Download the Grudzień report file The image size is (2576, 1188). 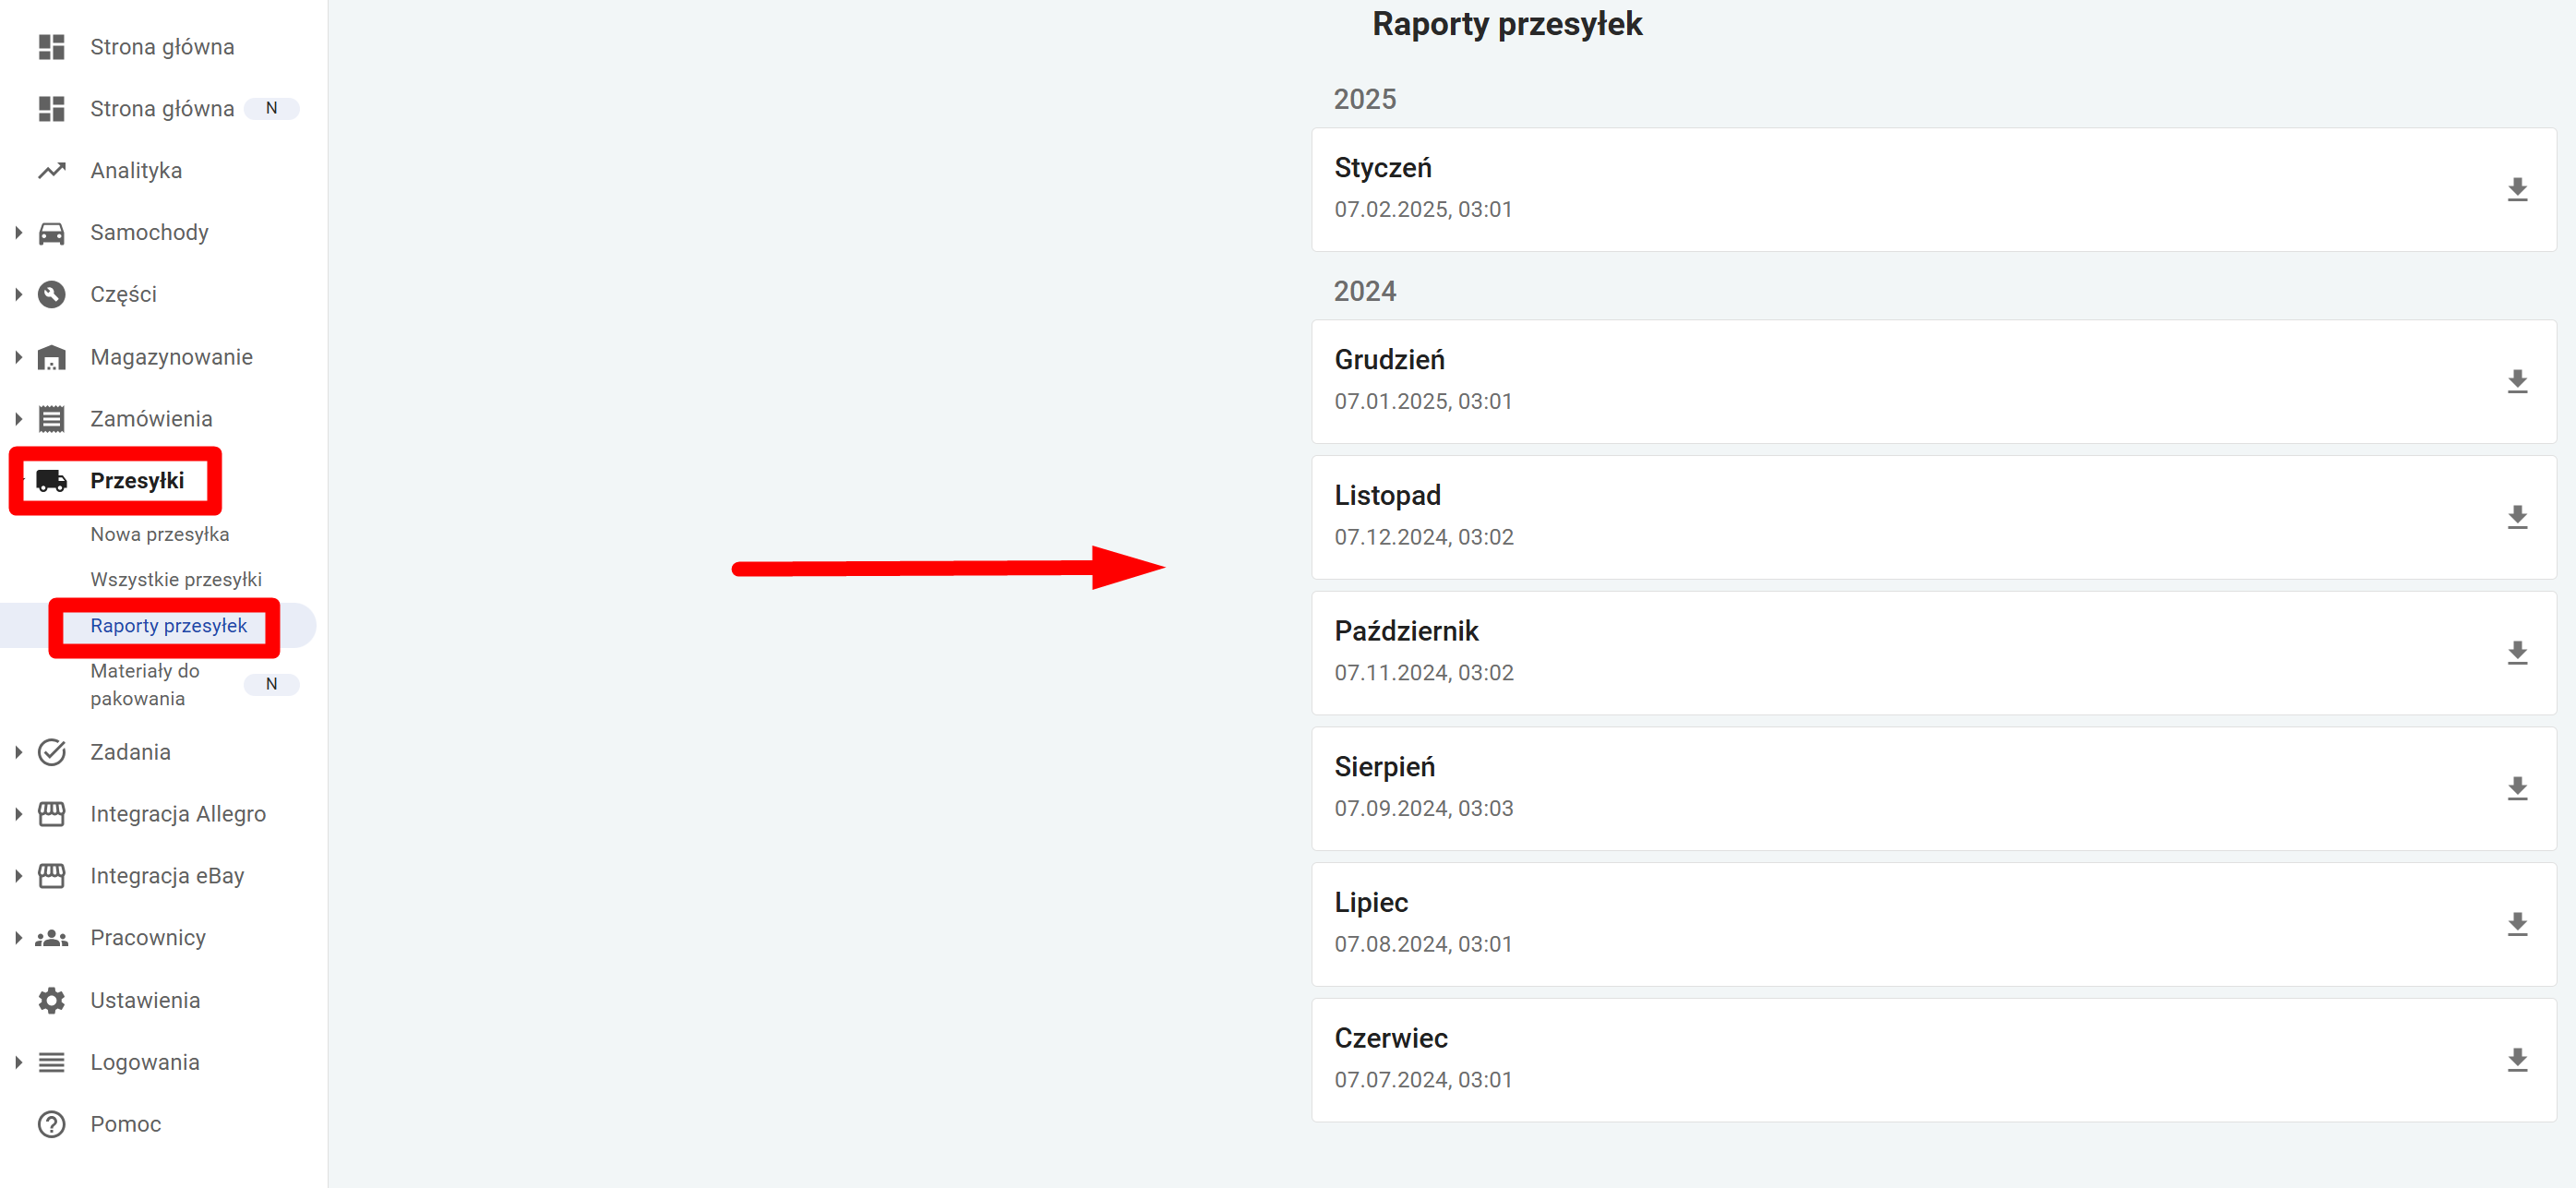[2516, 382]
